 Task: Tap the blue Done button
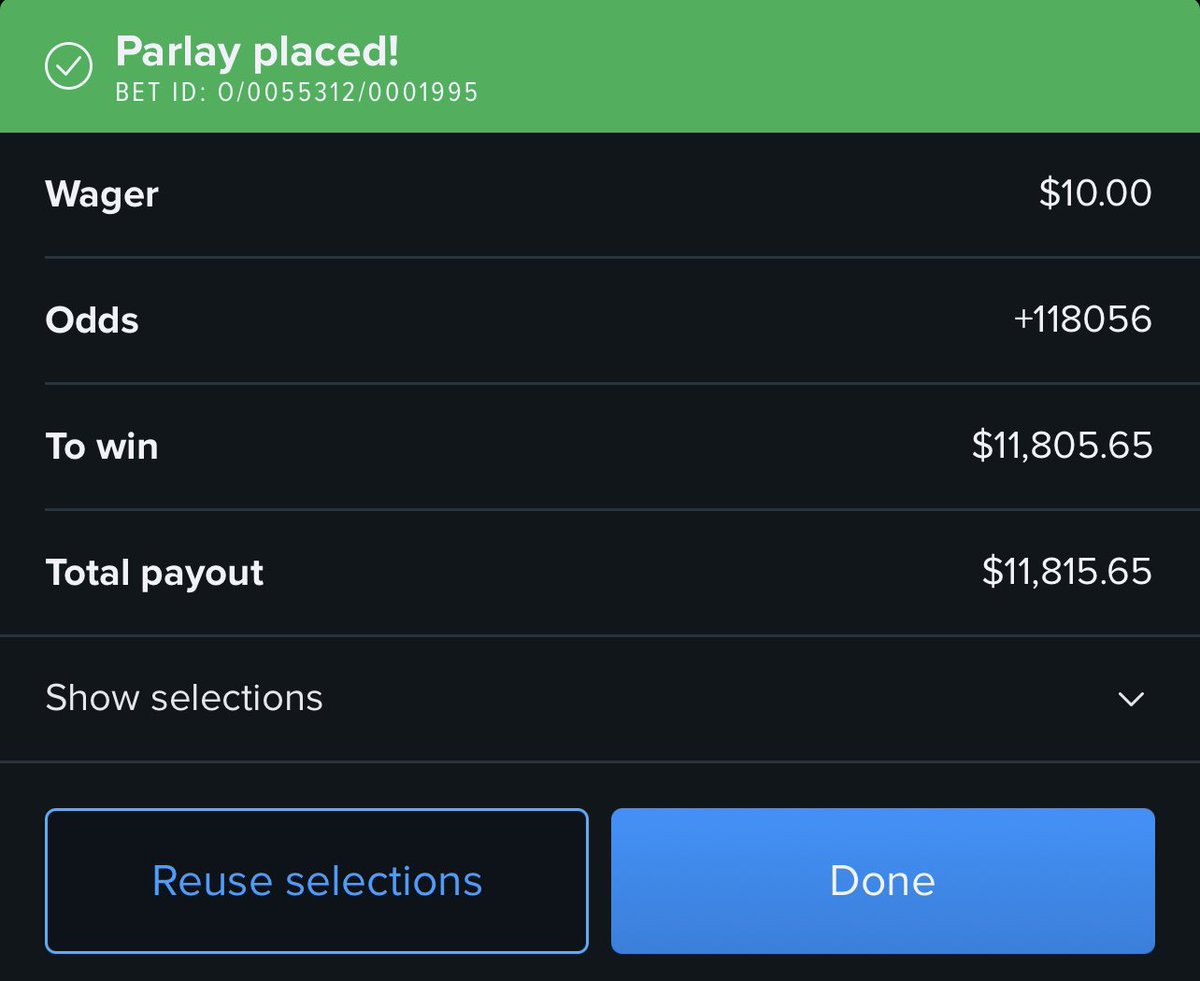point(883,881)
